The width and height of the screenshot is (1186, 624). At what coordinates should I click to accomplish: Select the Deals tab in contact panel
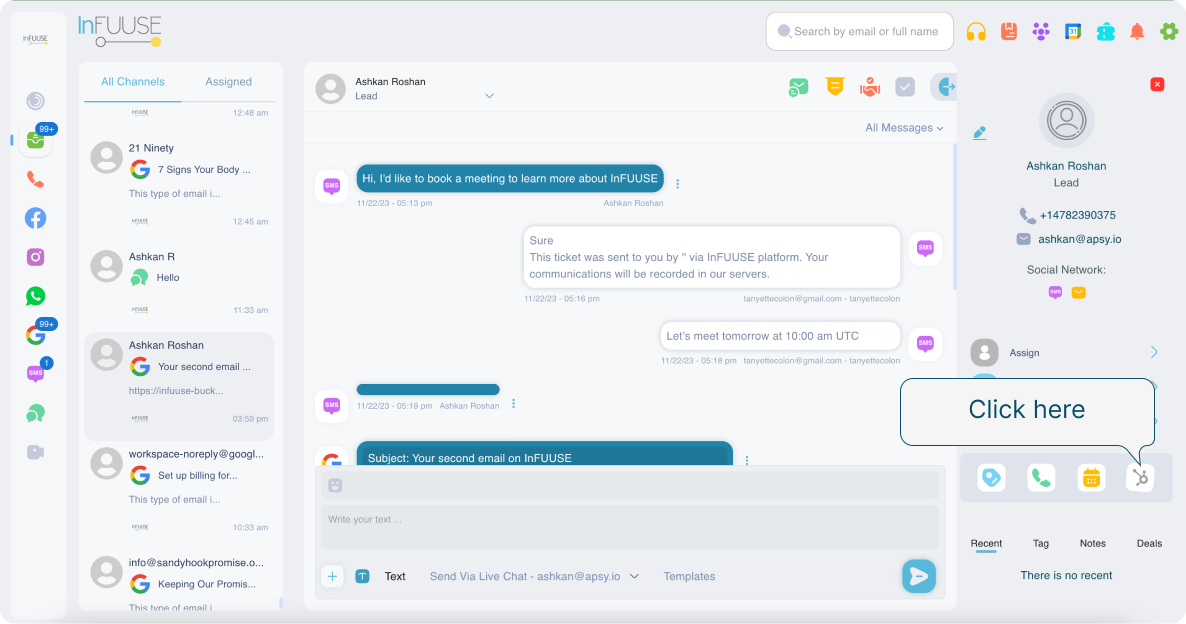click(x=1149, y=544)
